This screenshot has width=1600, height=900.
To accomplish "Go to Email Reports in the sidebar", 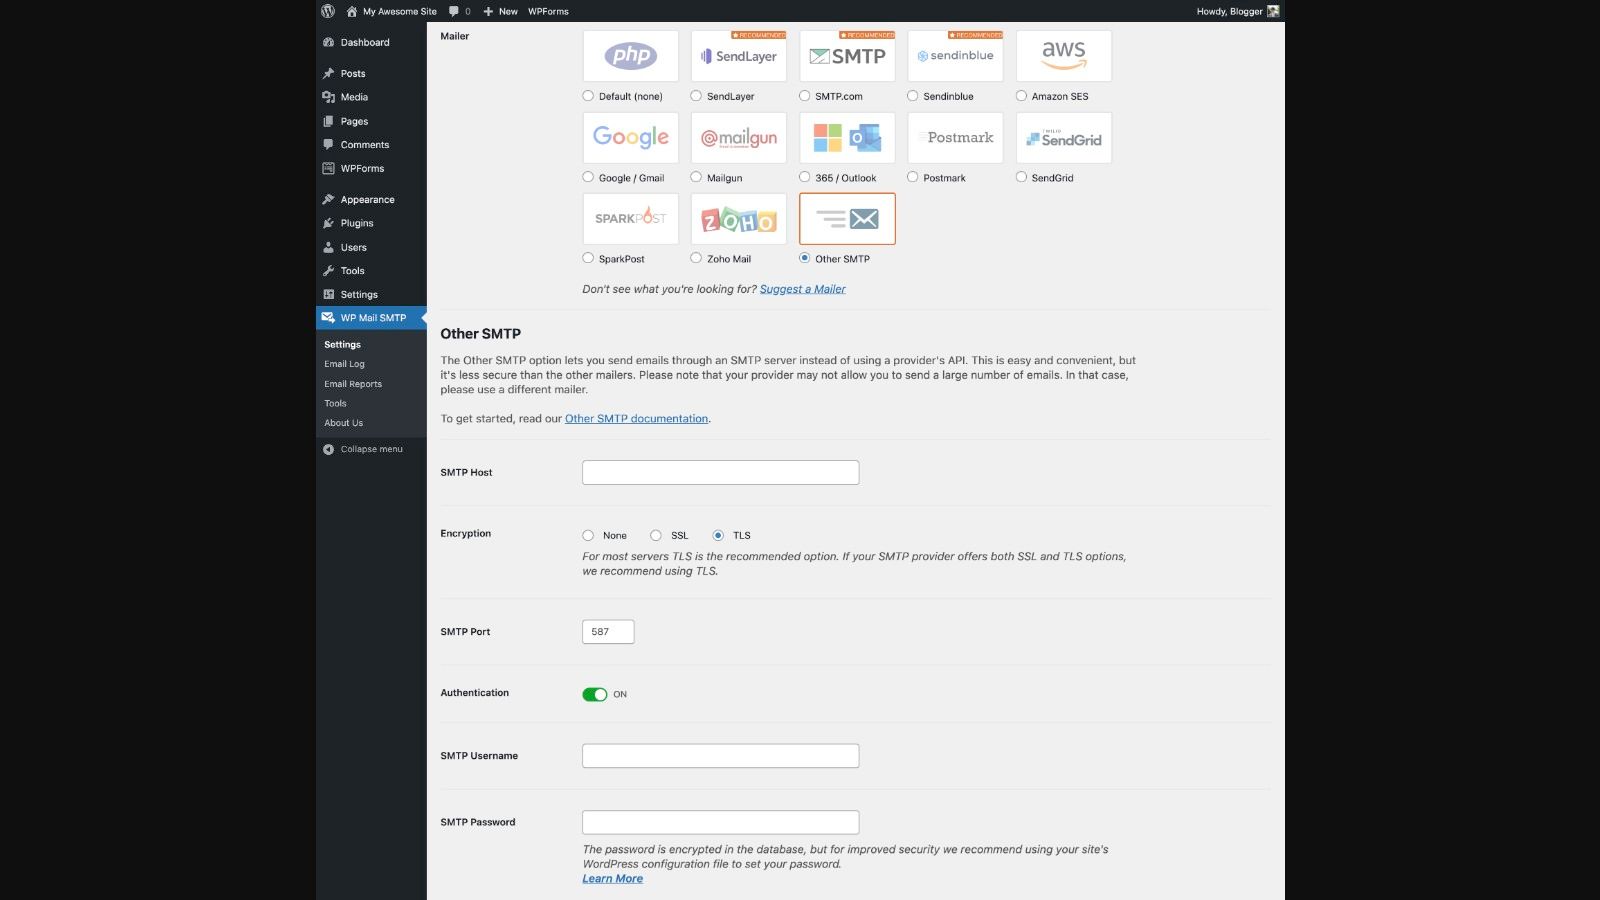I will coord(352,383).
